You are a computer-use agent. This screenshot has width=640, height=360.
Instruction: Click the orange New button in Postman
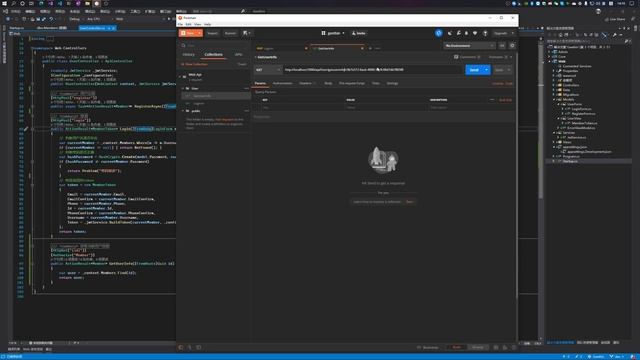pos(191,33)
